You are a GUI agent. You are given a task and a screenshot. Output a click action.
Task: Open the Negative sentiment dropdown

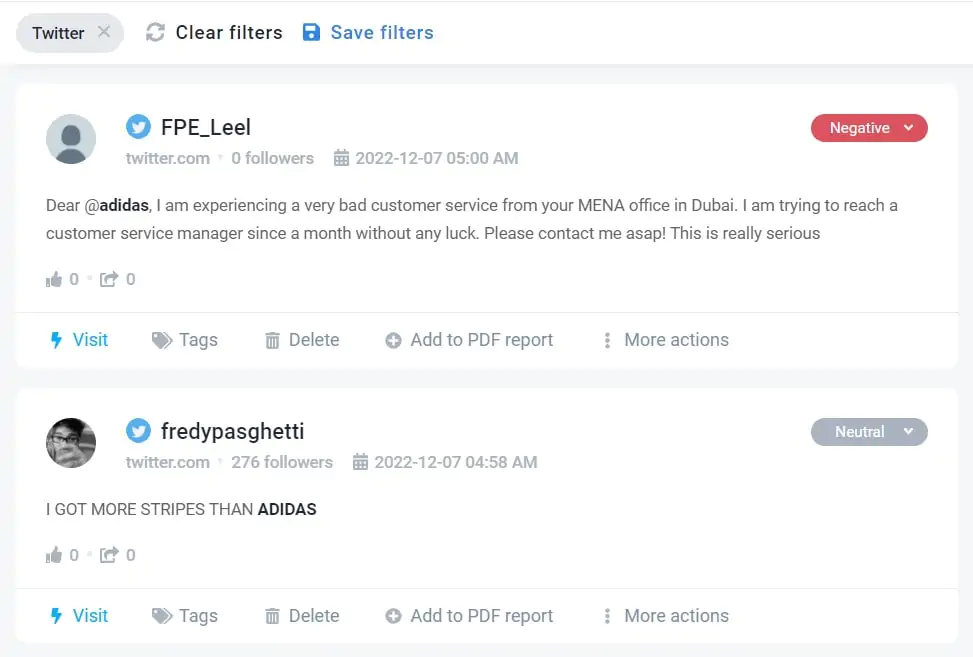pyautogui.click(x=868, y=128)
